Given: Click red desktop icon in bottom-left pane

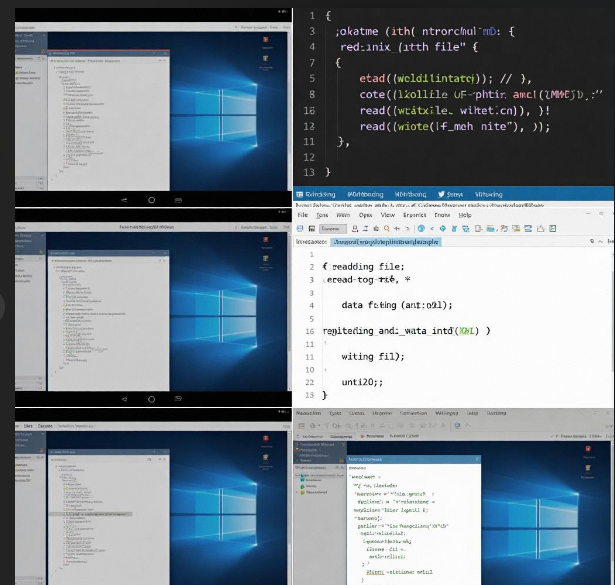Looking at the screenshot, I should [266, 439].
